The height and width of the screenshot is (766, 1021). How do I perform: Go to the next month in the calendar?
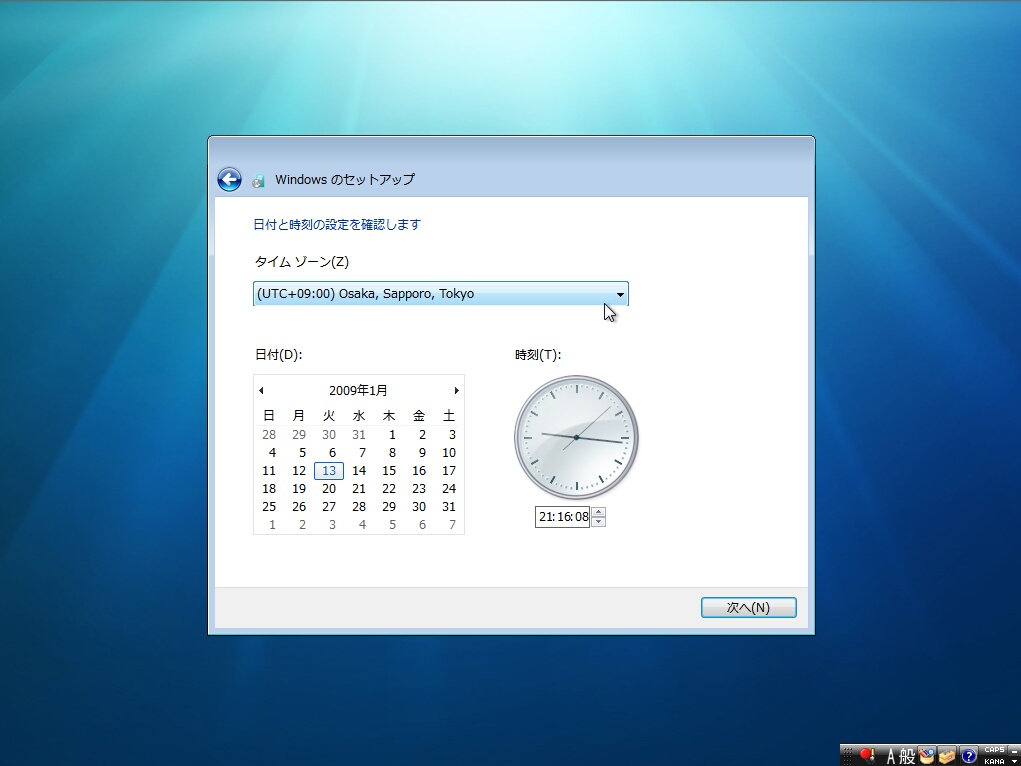click(x=456, y=391)
